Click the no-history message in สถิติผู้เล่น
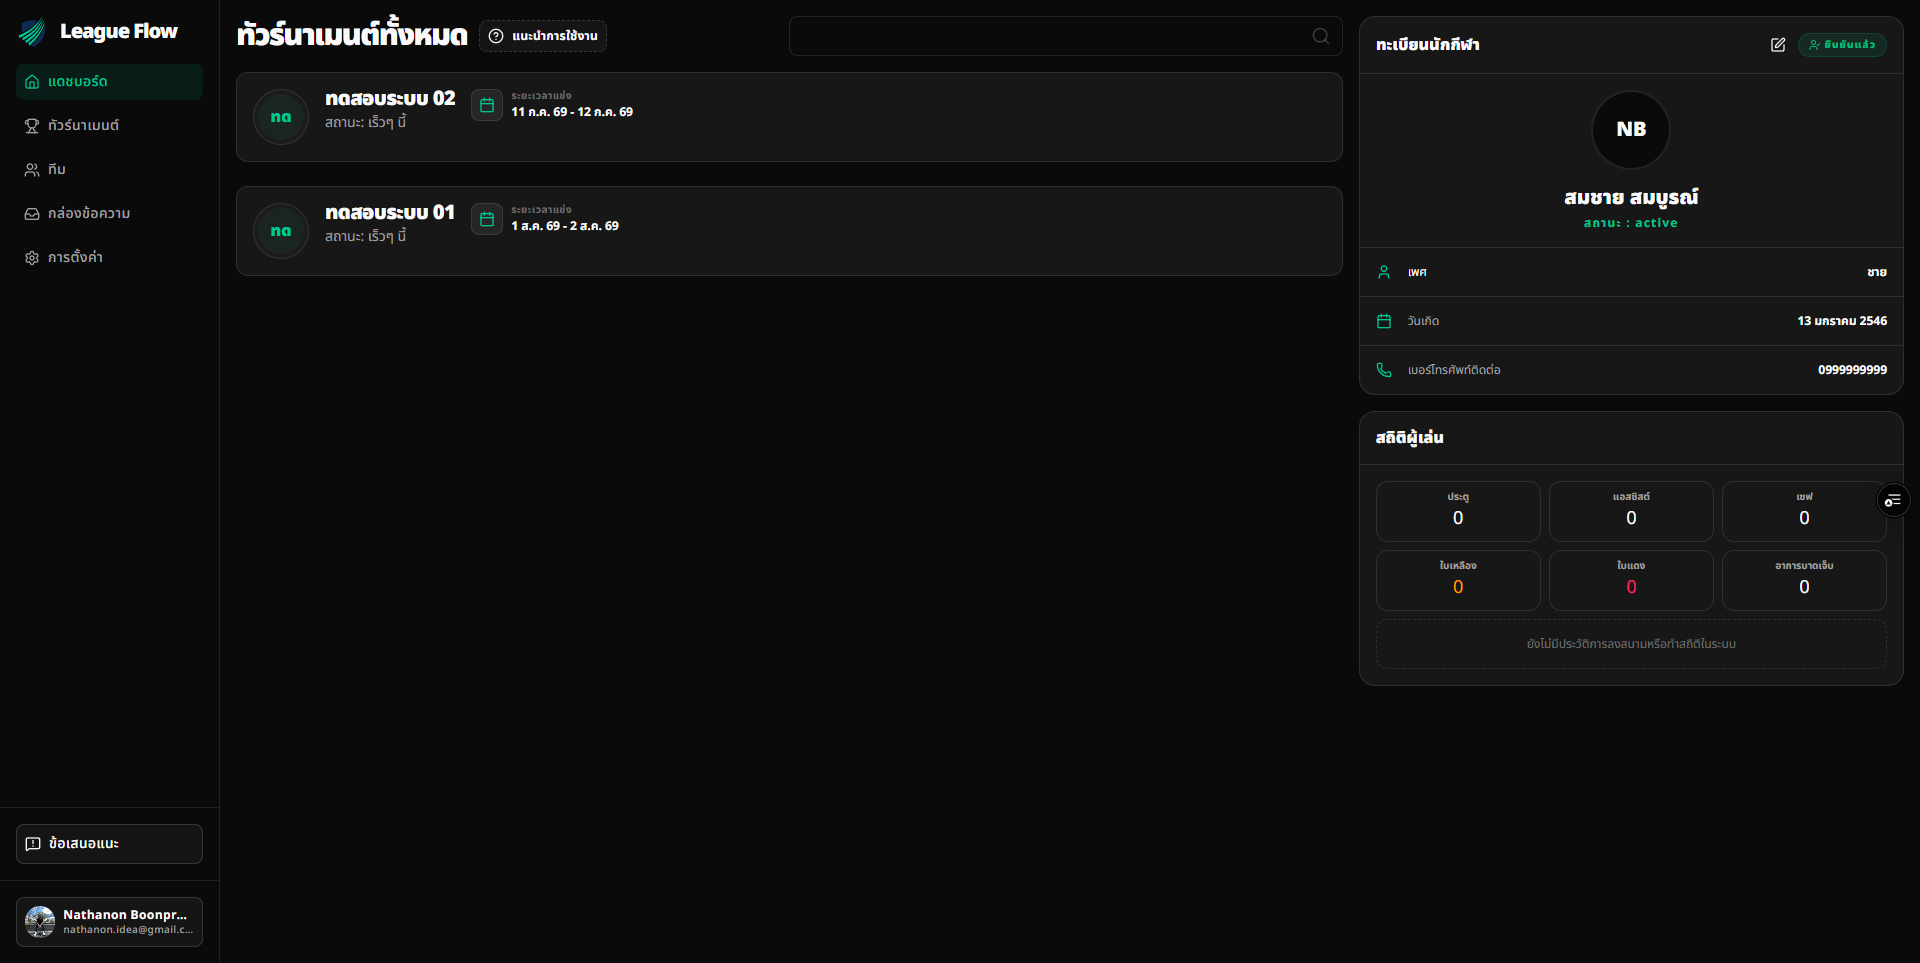Viewport: 1920px width, 963px height. coord(1631,644)
